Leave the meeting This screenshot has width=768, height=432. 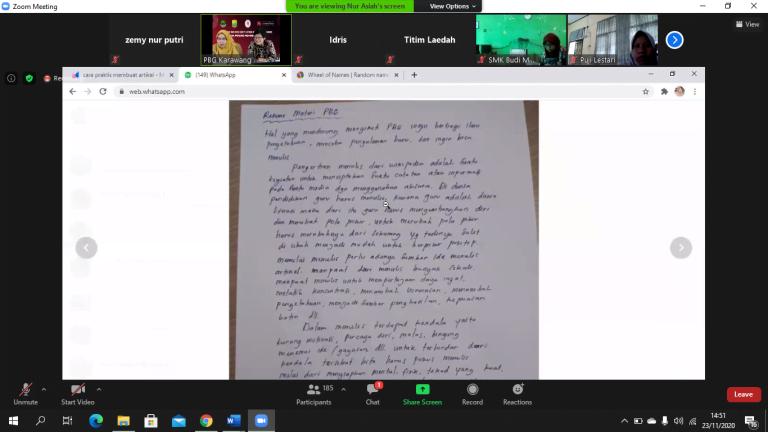click(x=743, y=394)
